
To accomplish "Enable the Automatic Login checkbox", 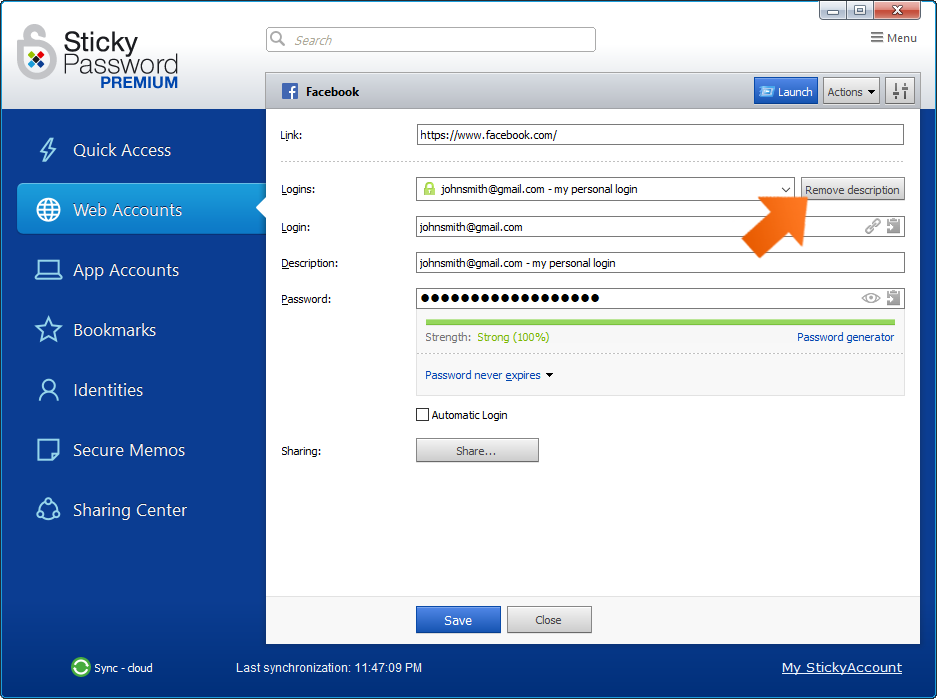I will pyautogui.click(x=422, y=415).
